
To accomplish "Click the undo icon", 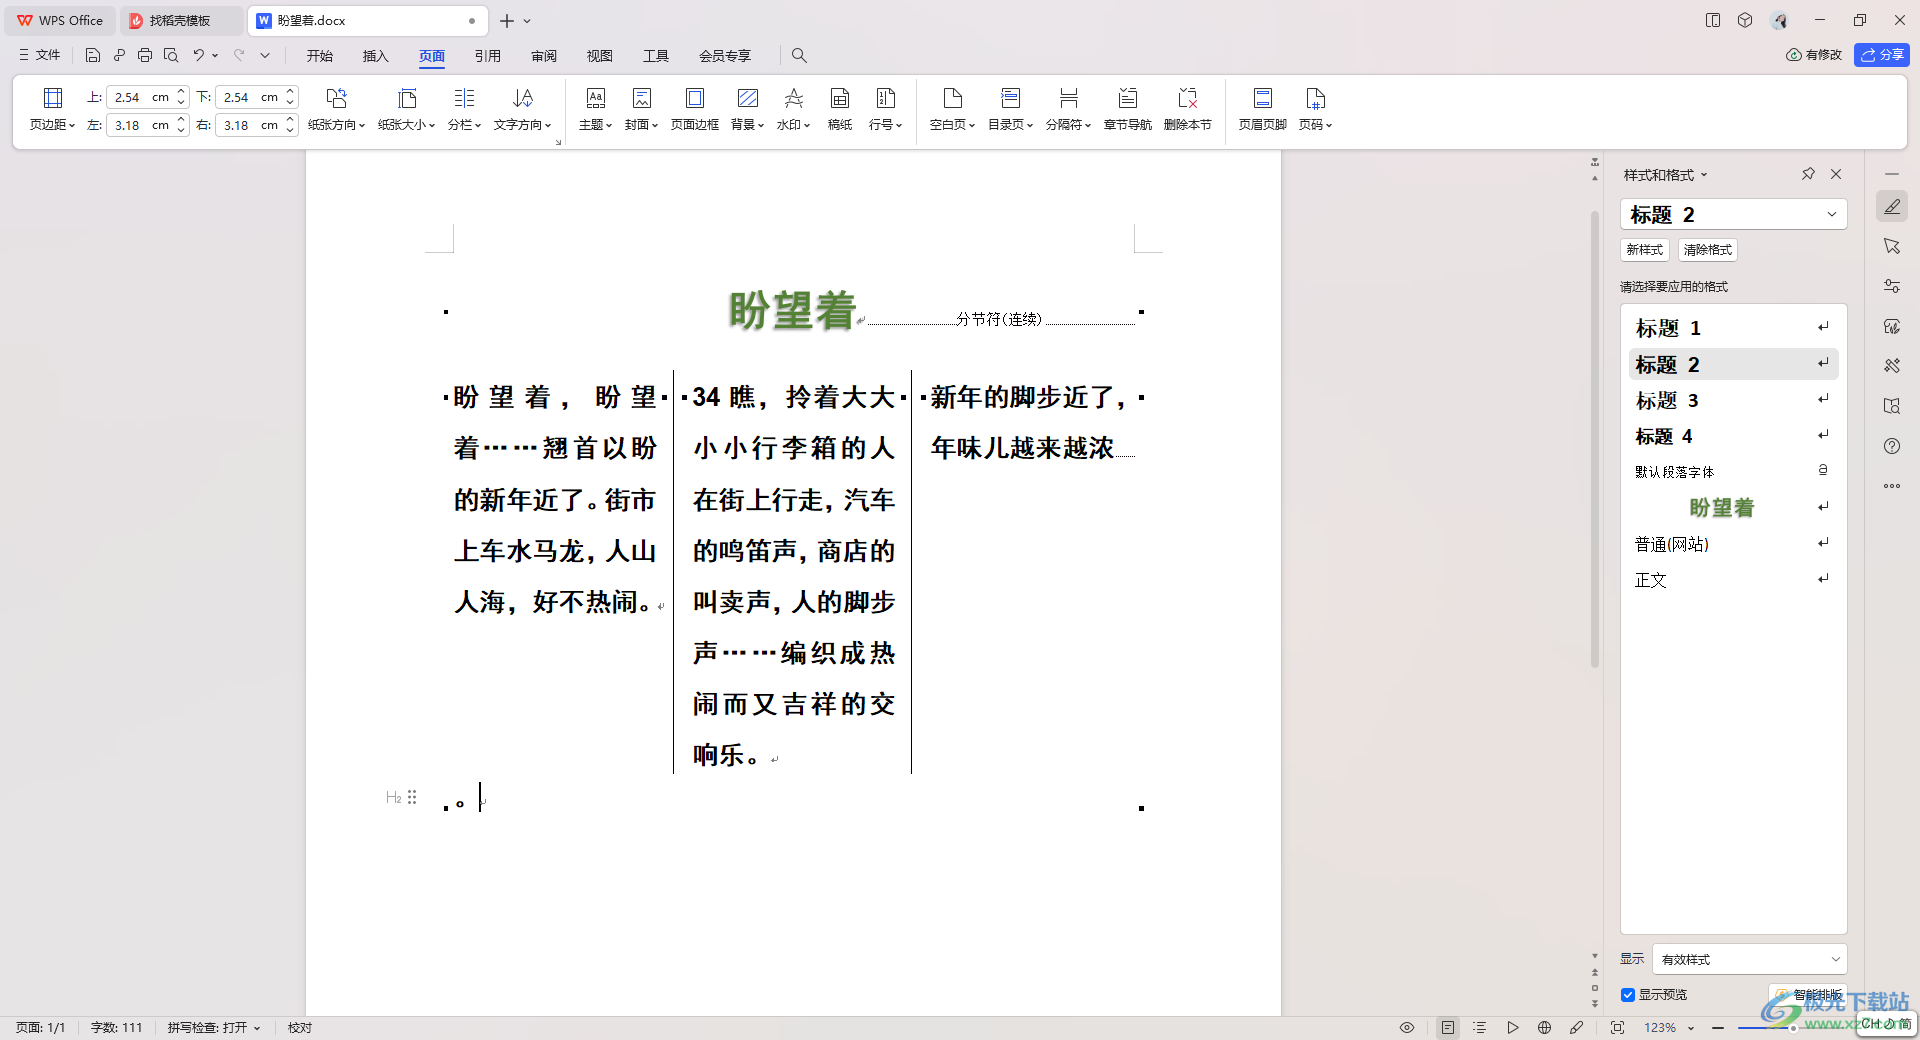I will point(198,55).
